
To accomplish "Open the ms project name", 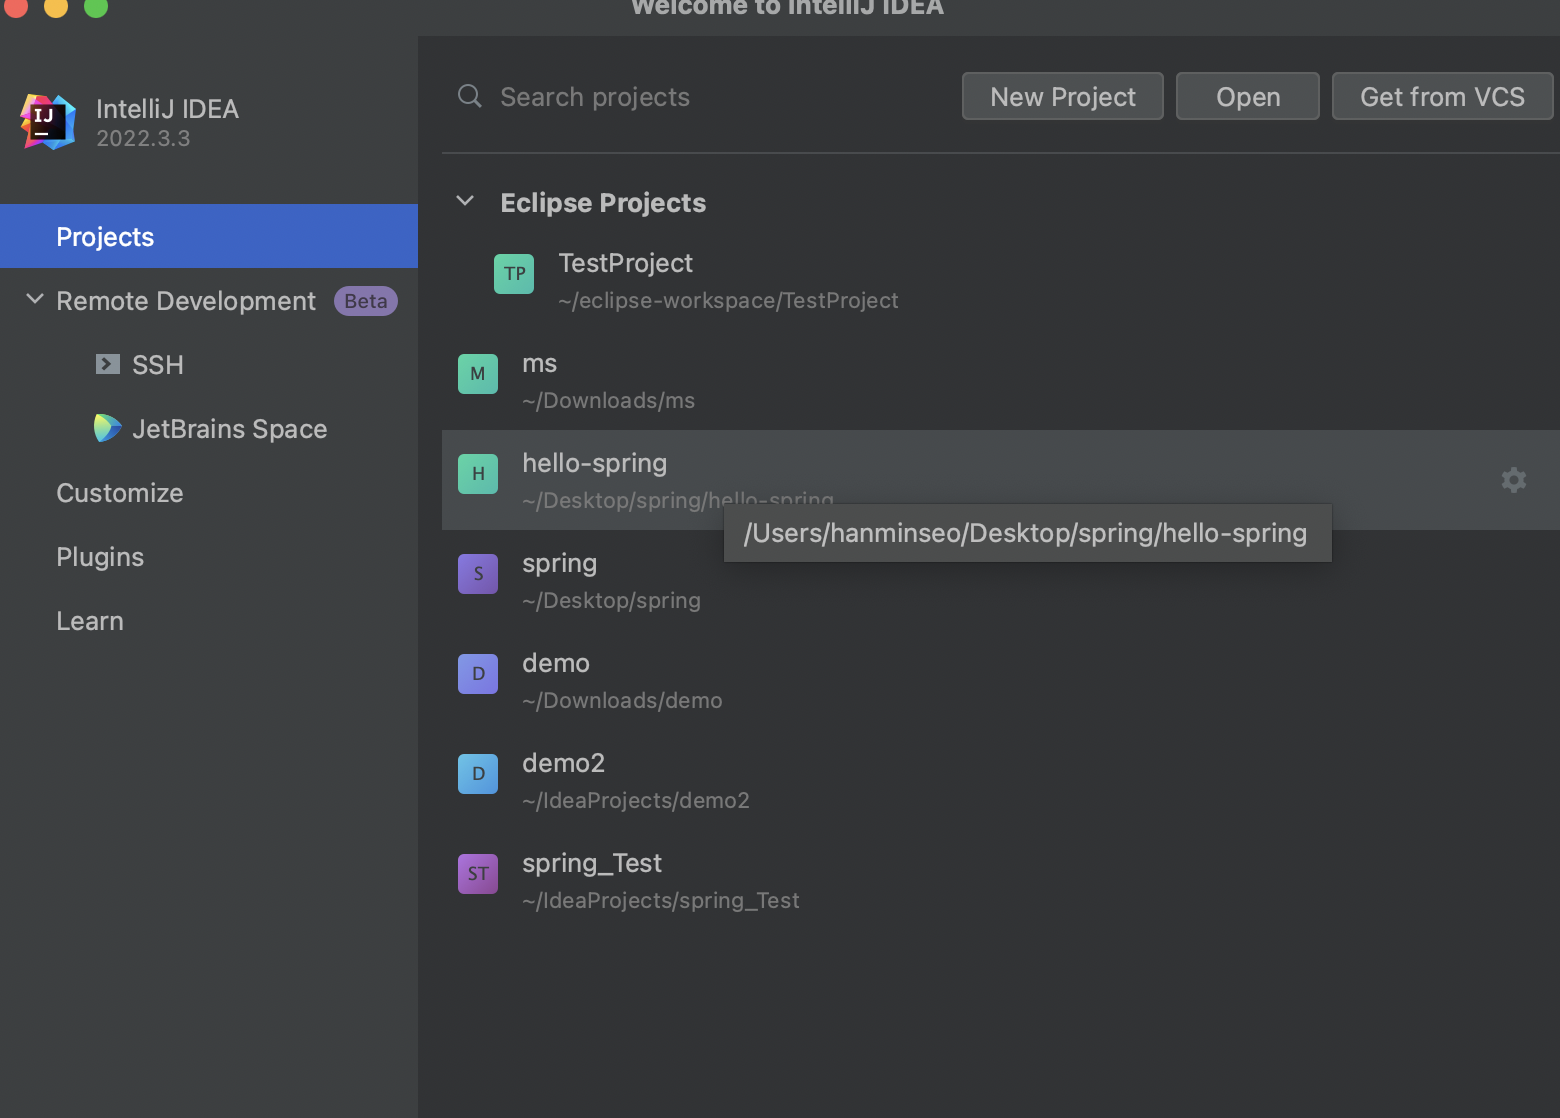I will pyautogui.click(x=540, y=363).
